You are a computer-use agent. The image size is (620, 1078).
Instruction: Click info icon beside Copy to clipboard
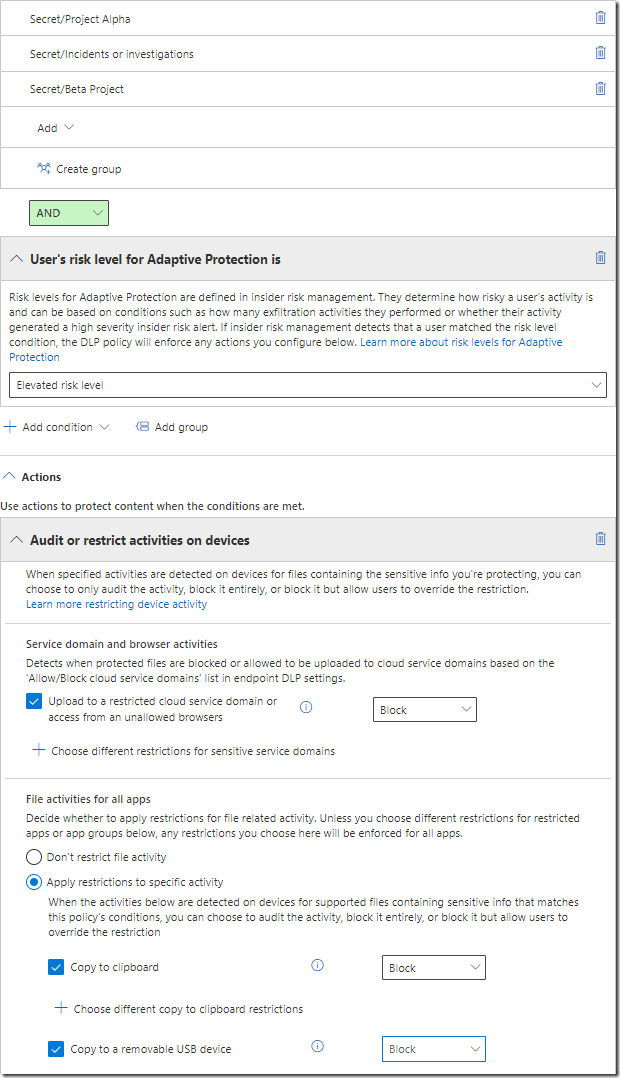(317, 966)
